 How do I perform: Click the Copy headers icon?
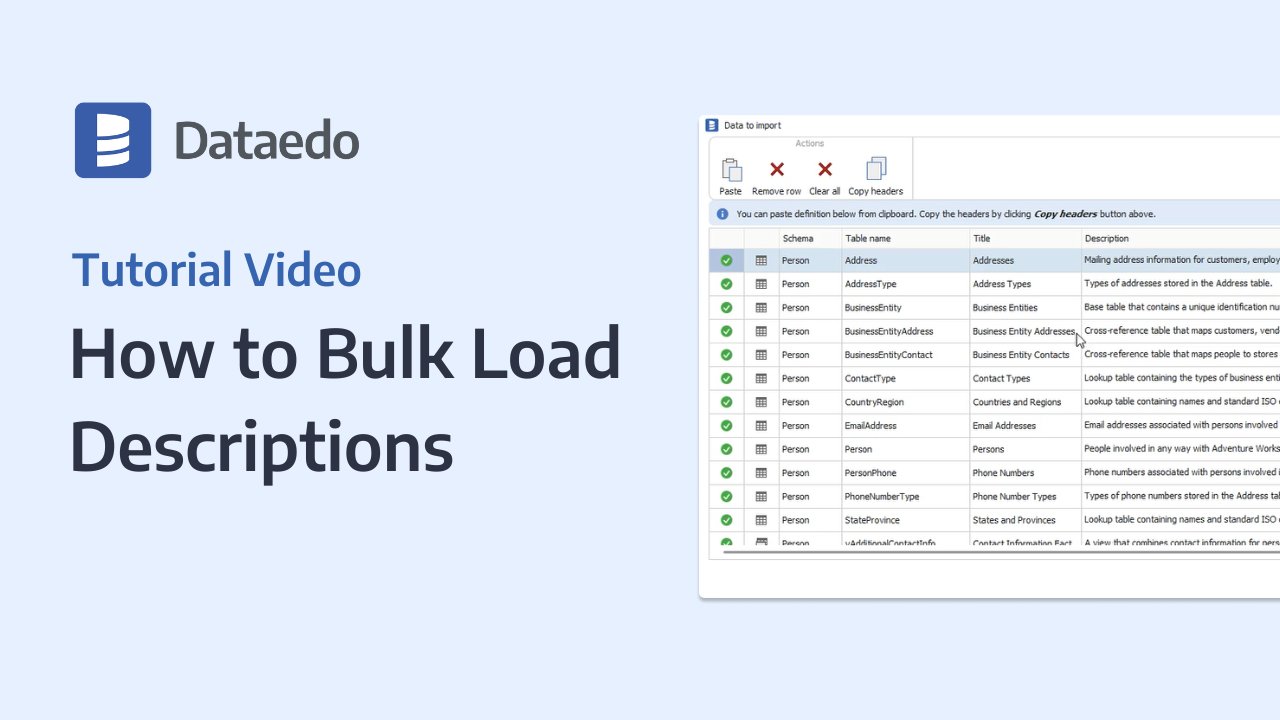[x=876, y=170]
